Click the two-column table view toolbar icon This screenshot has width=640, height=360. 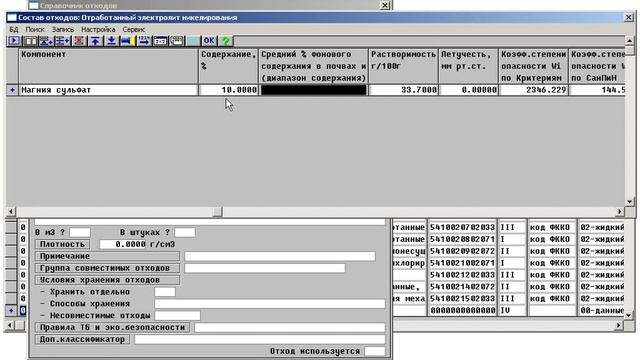point(30,41)
